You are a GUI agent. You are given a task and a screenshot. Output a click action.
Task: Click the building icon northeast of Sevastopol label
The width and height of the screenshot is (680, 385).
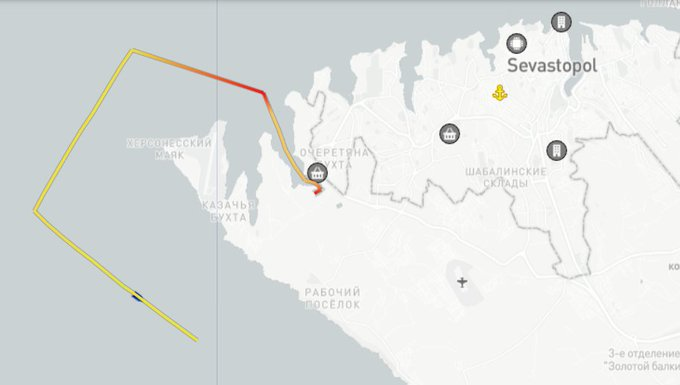point(561,22)
